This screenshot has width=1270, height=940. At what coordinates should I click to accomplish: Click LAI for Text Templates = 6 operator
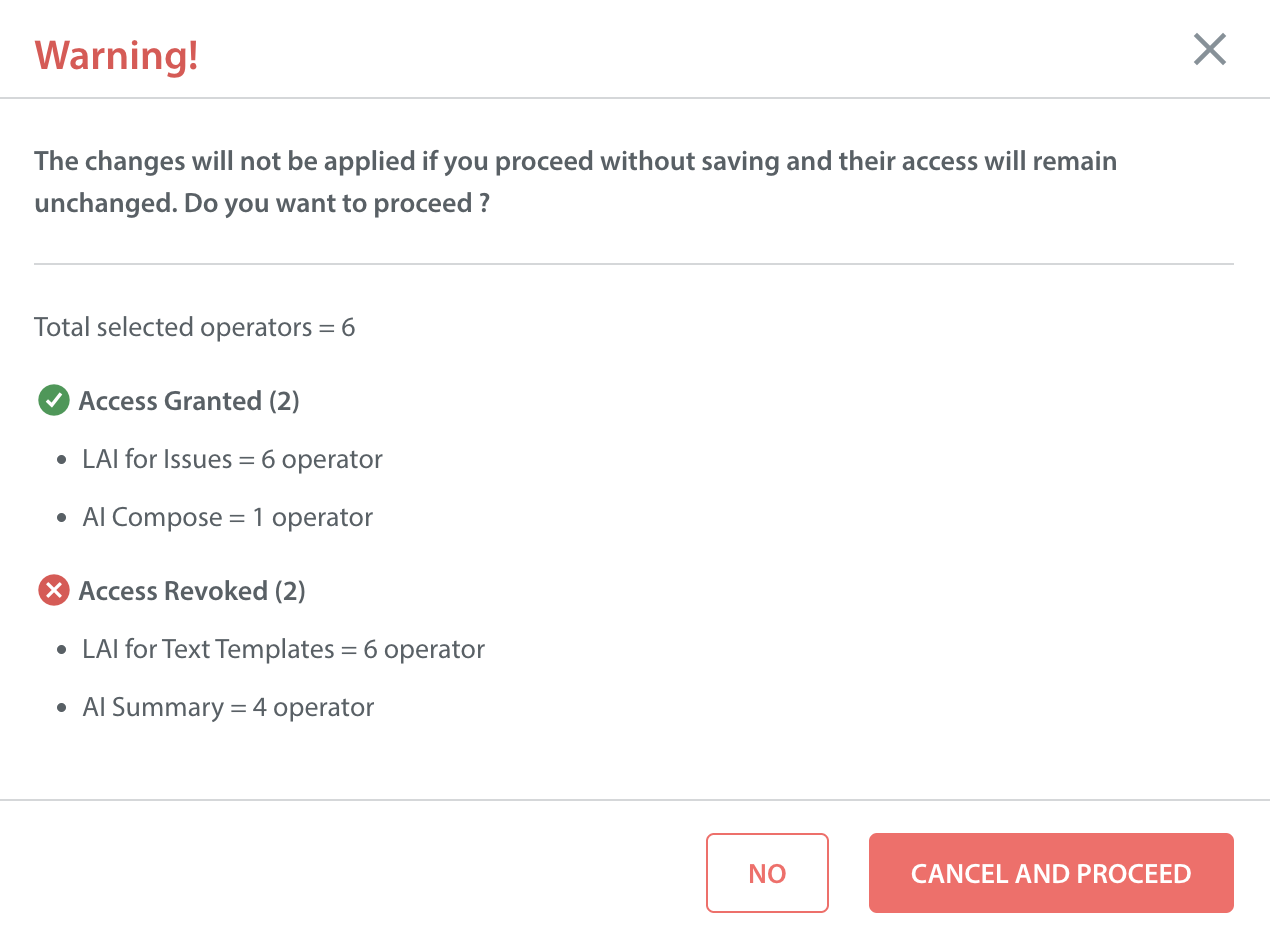pos(284,650)
